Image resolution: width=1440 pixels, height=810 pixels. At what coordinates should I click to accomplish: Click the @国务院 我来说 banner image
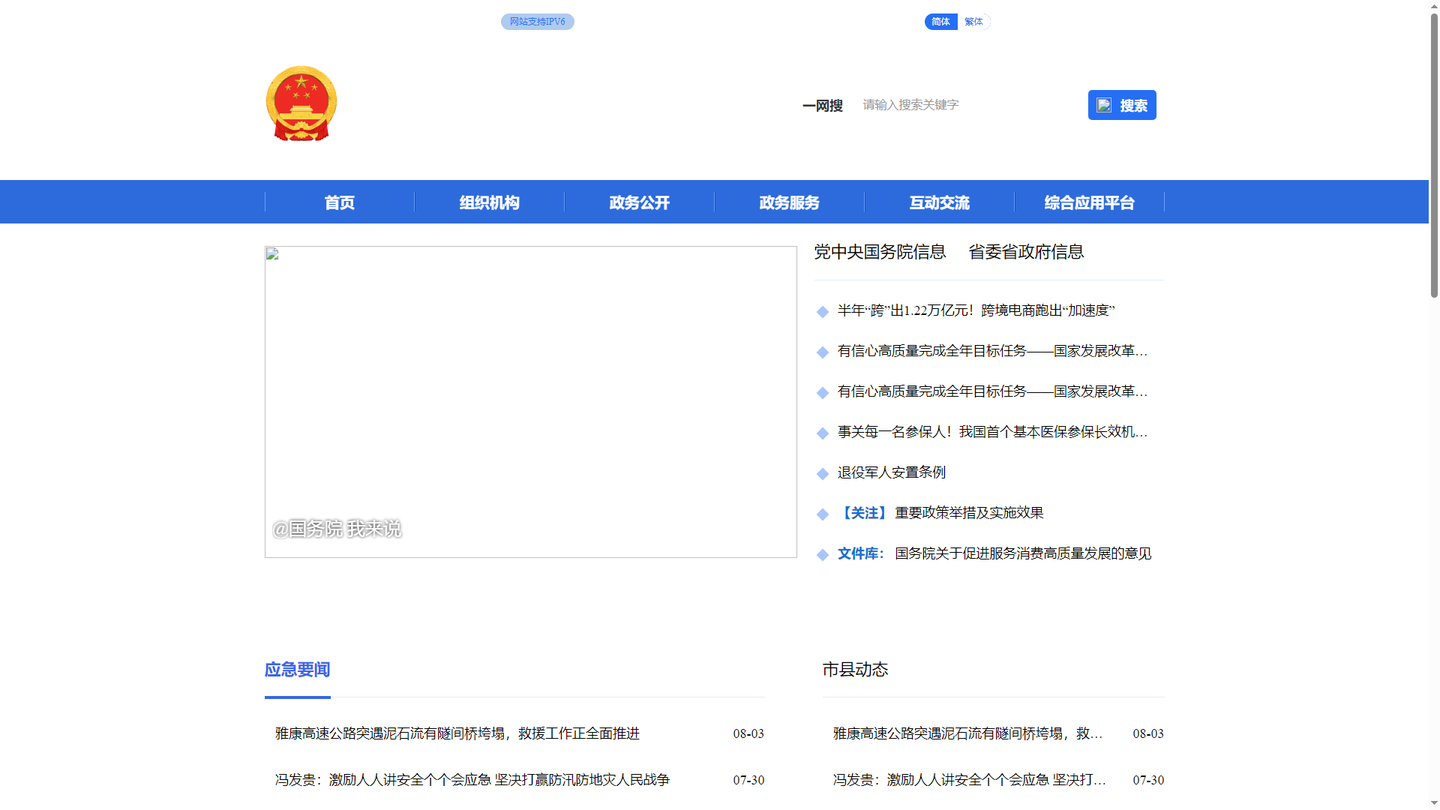click(531, 402)
